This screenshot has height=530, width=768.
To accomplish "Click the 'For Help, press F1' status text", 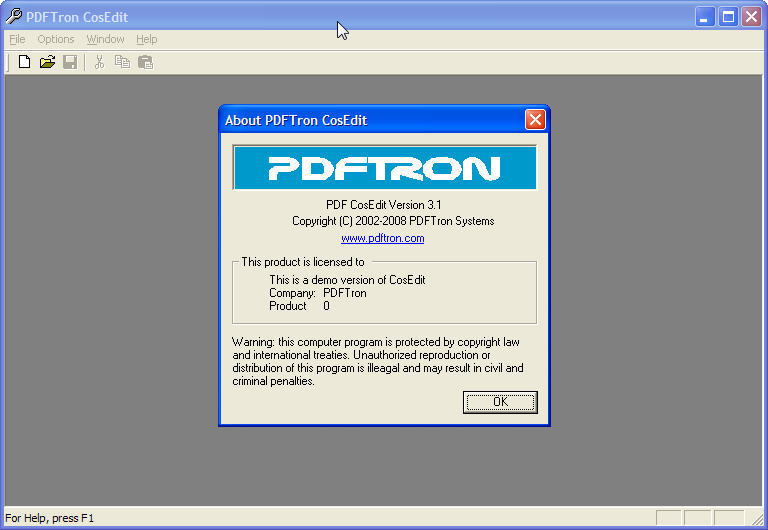I will coord(49,518).
